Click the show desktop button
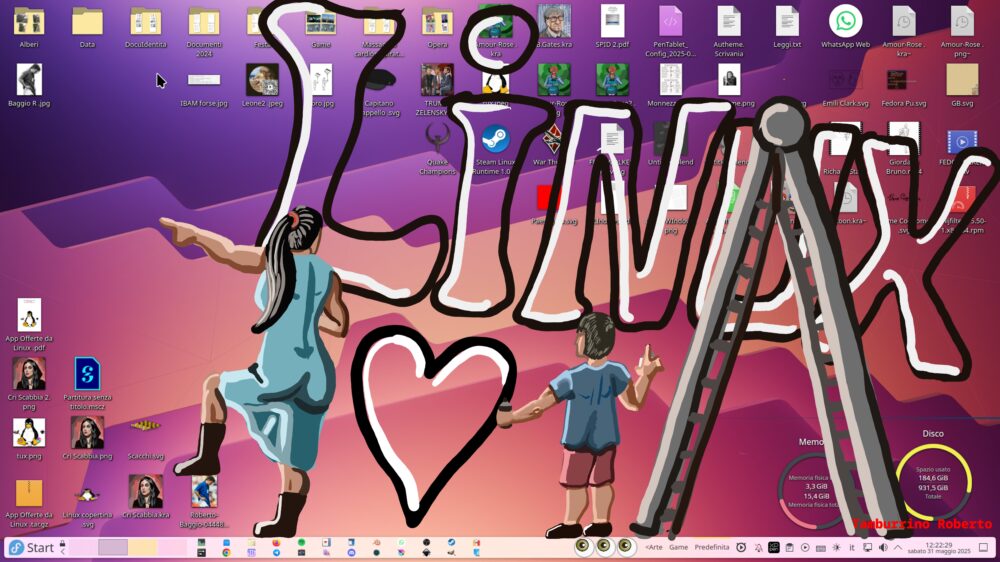The image size is (1000, 562). click(983, 547)
